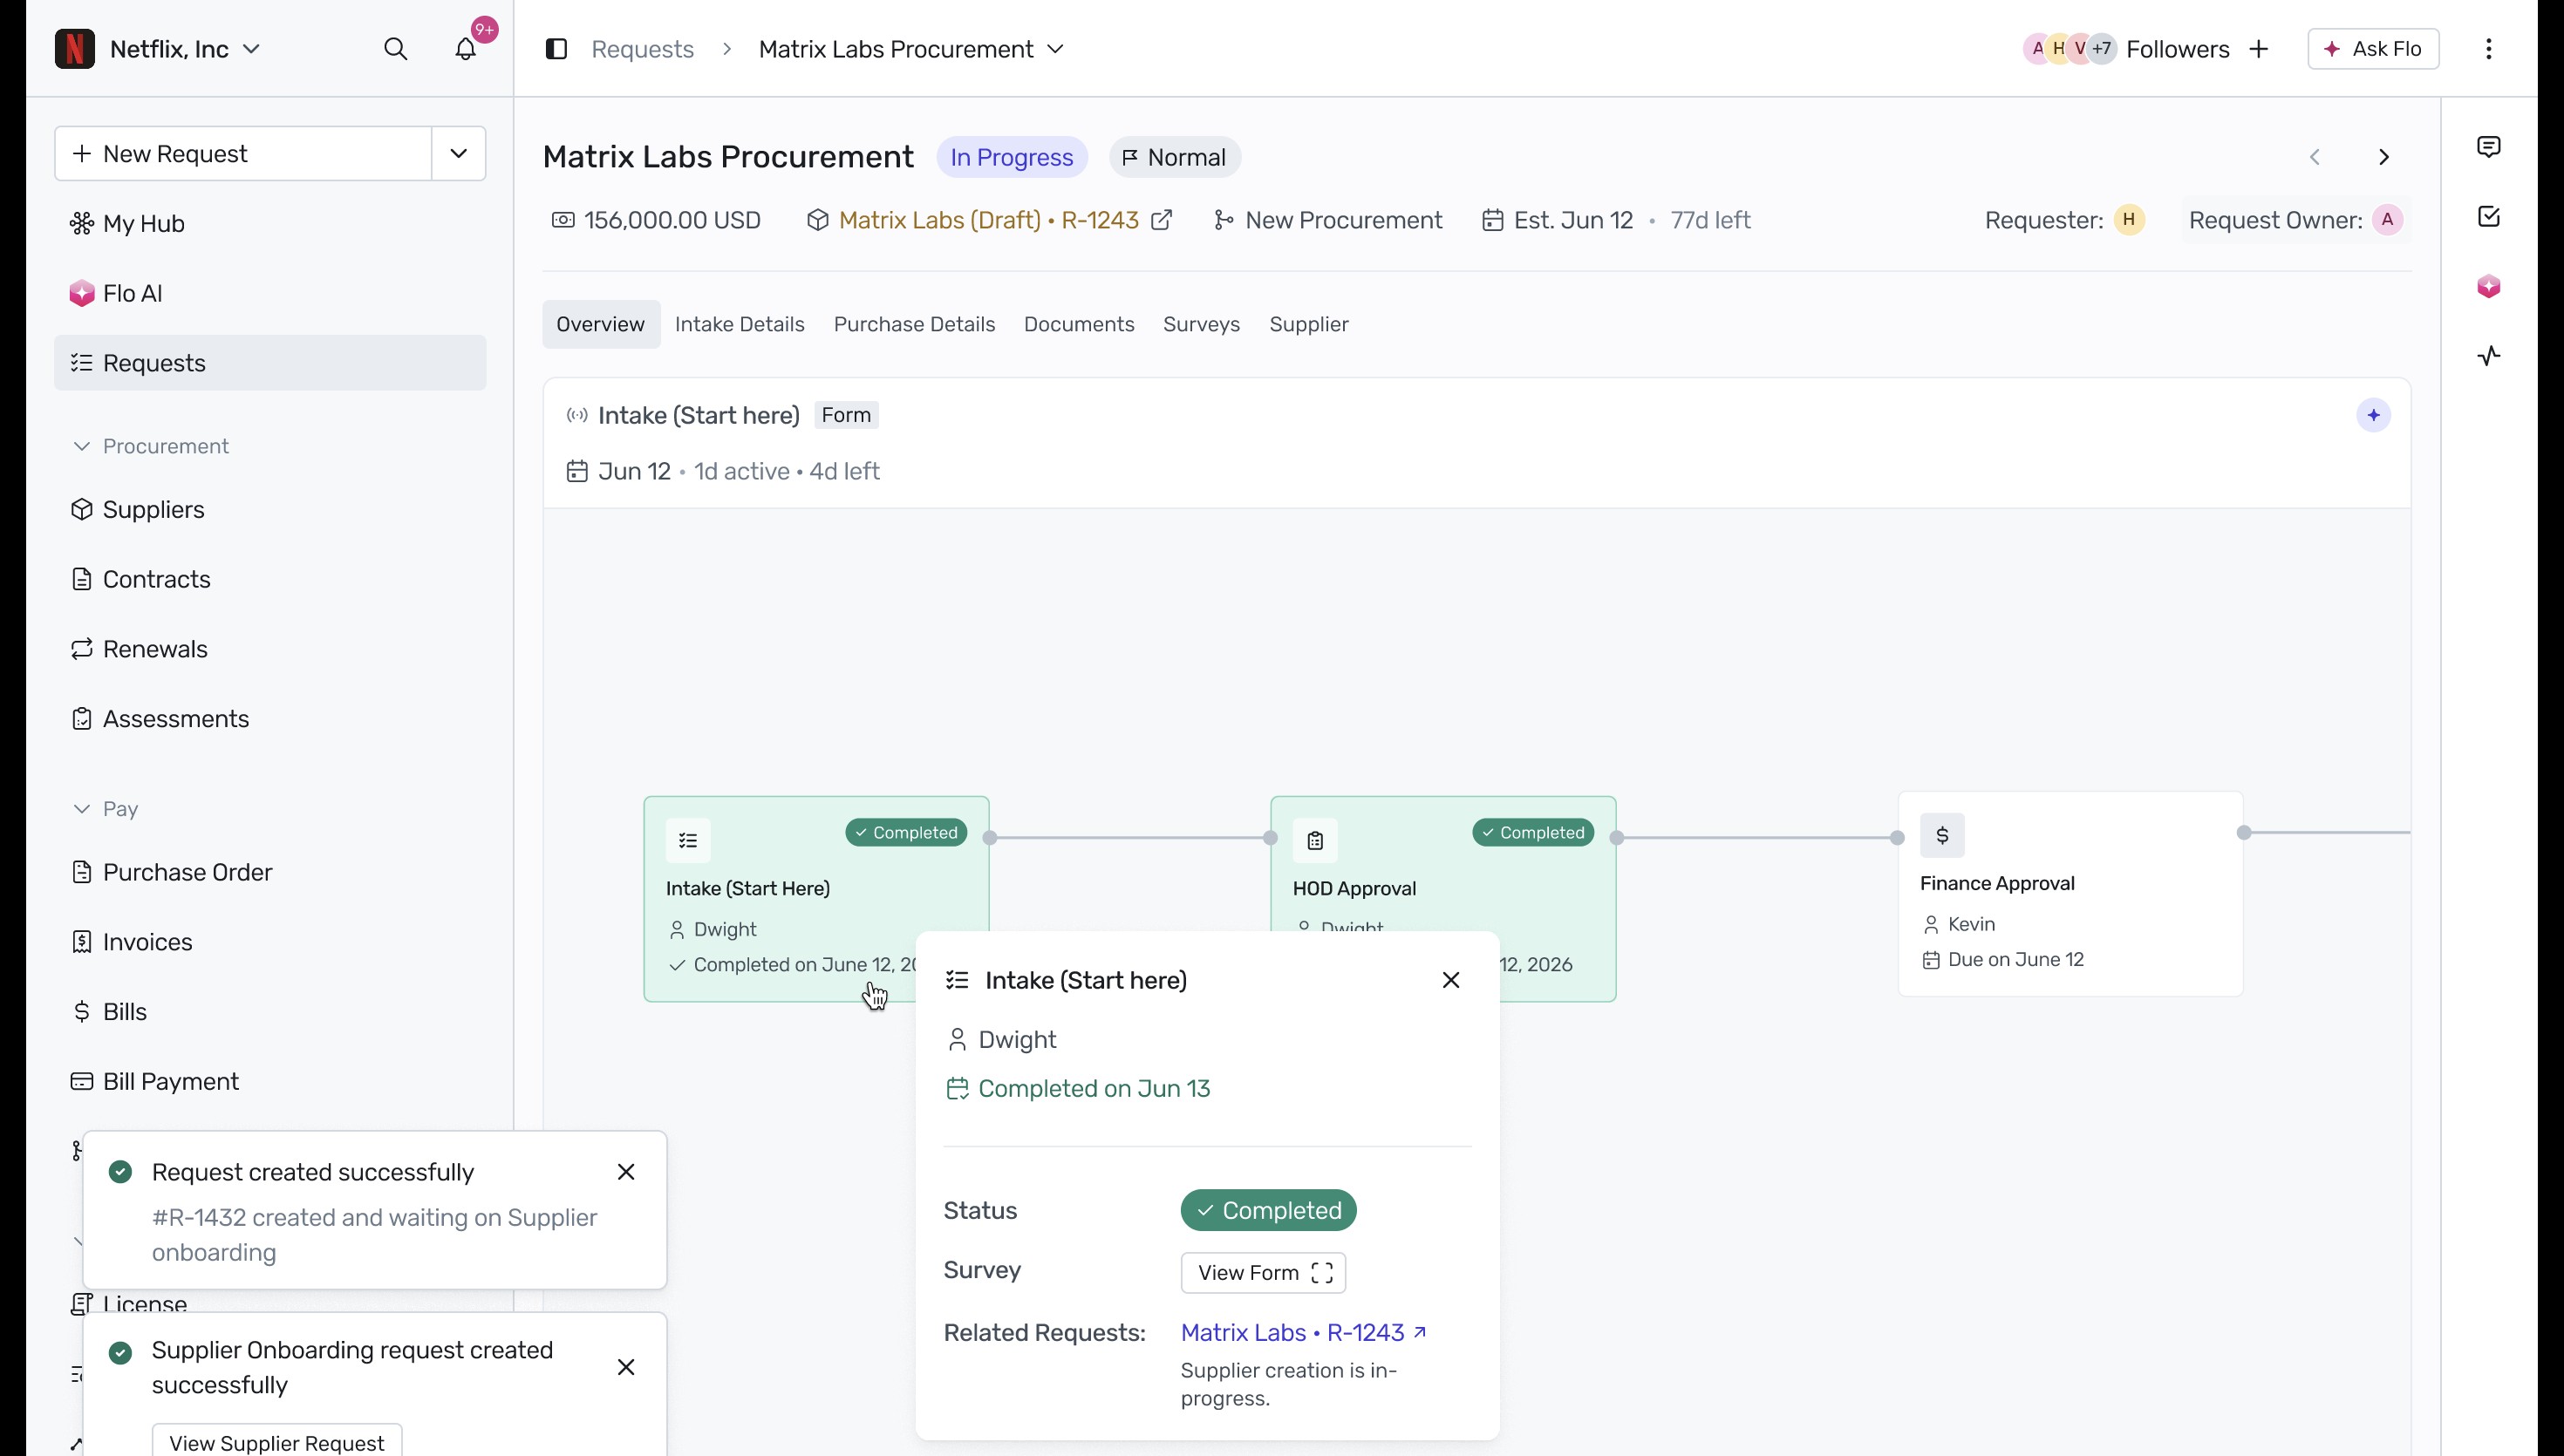
Task: Go to the previous request arrow
Action: (2314, 157)
